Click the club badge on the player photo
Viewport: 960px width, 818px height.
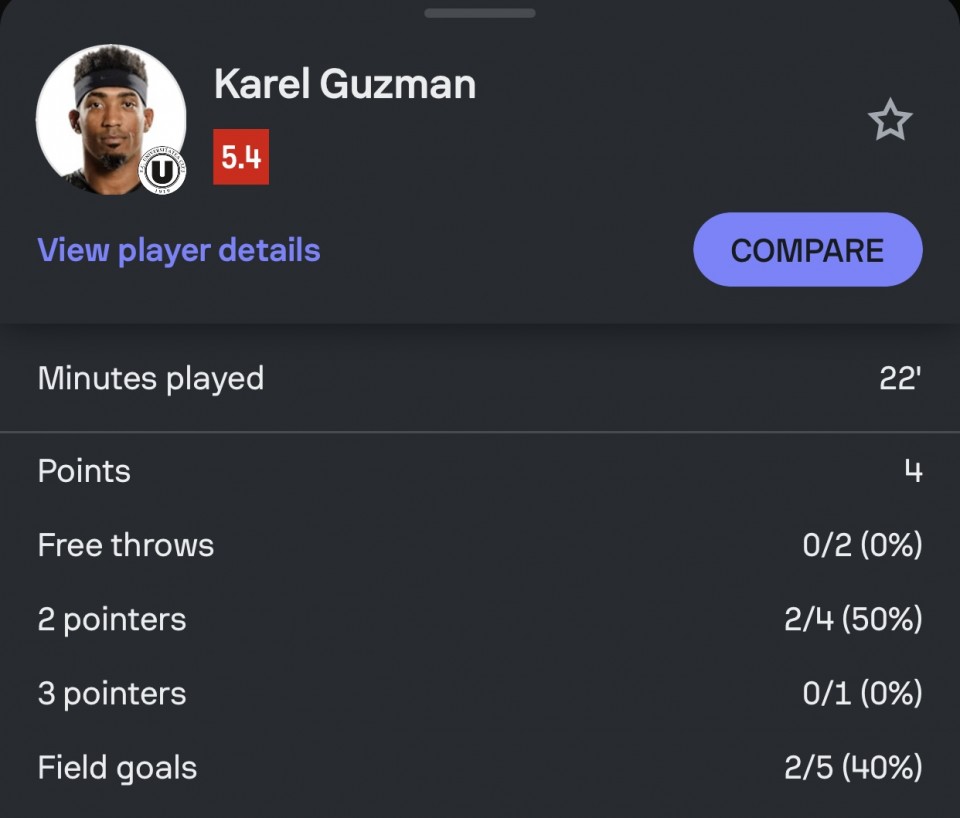point(162,172)
